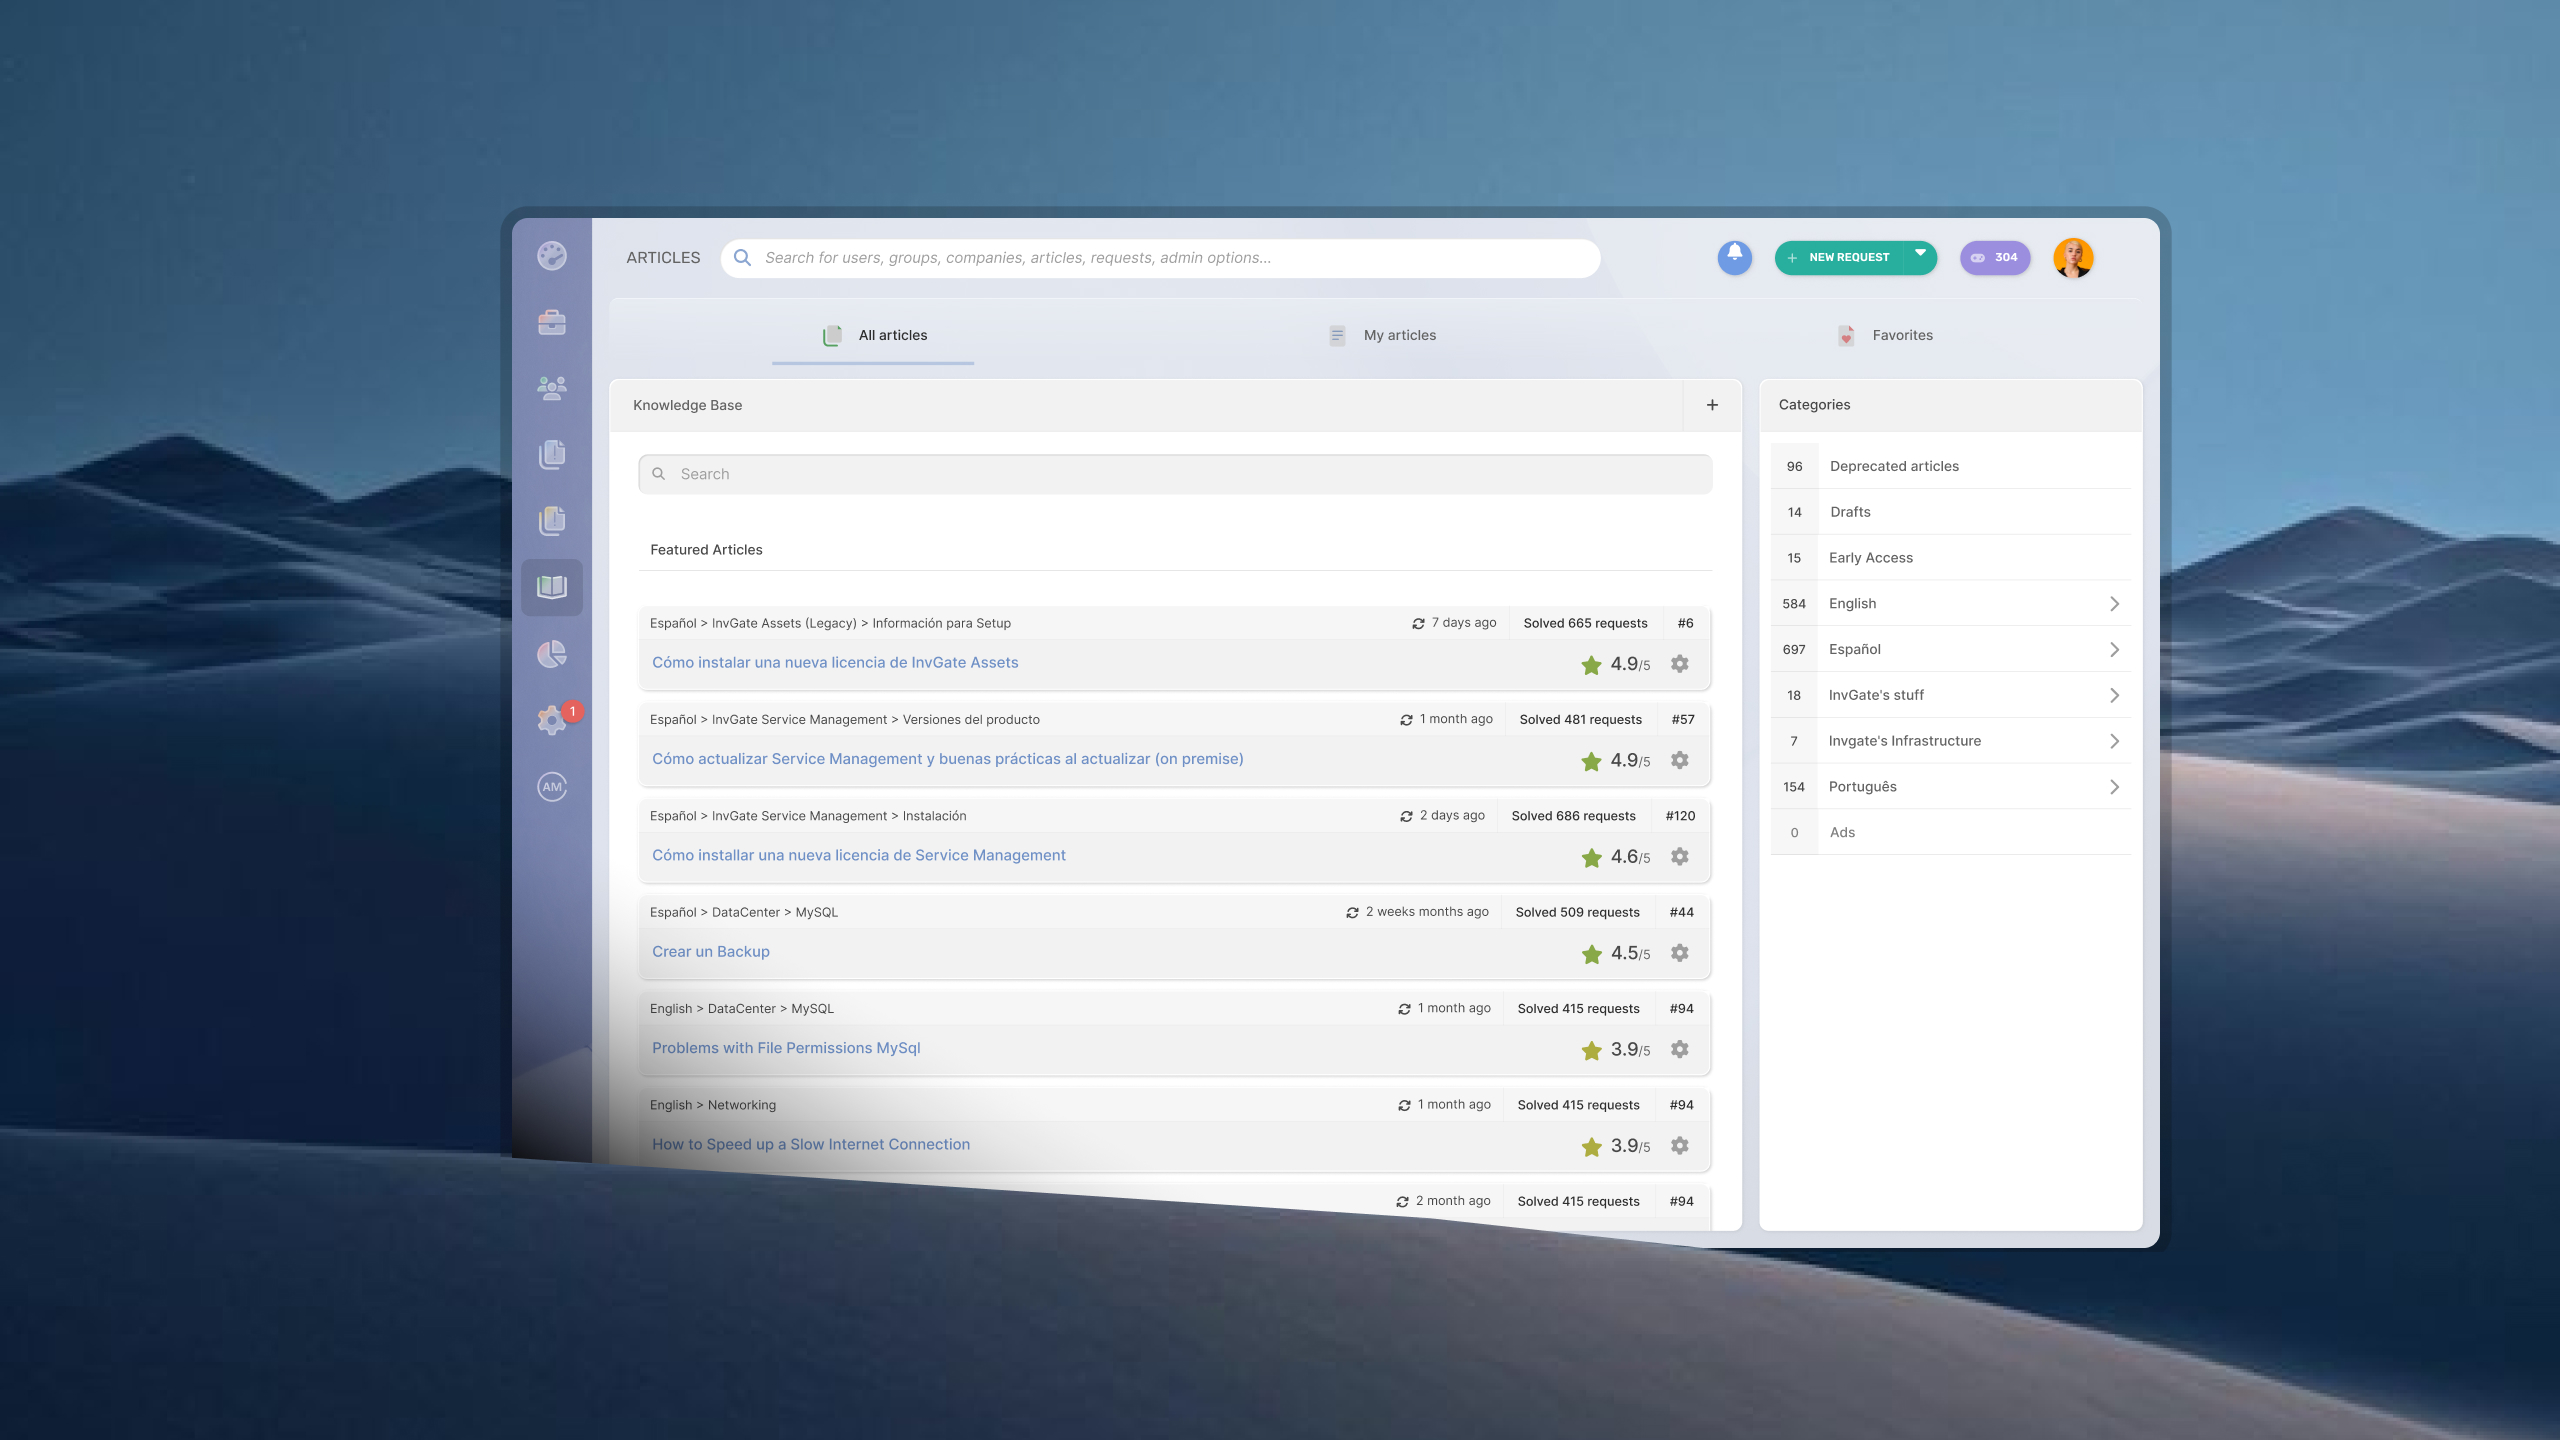
Task: Select the Drafts category
Action: click(1950, 512)
